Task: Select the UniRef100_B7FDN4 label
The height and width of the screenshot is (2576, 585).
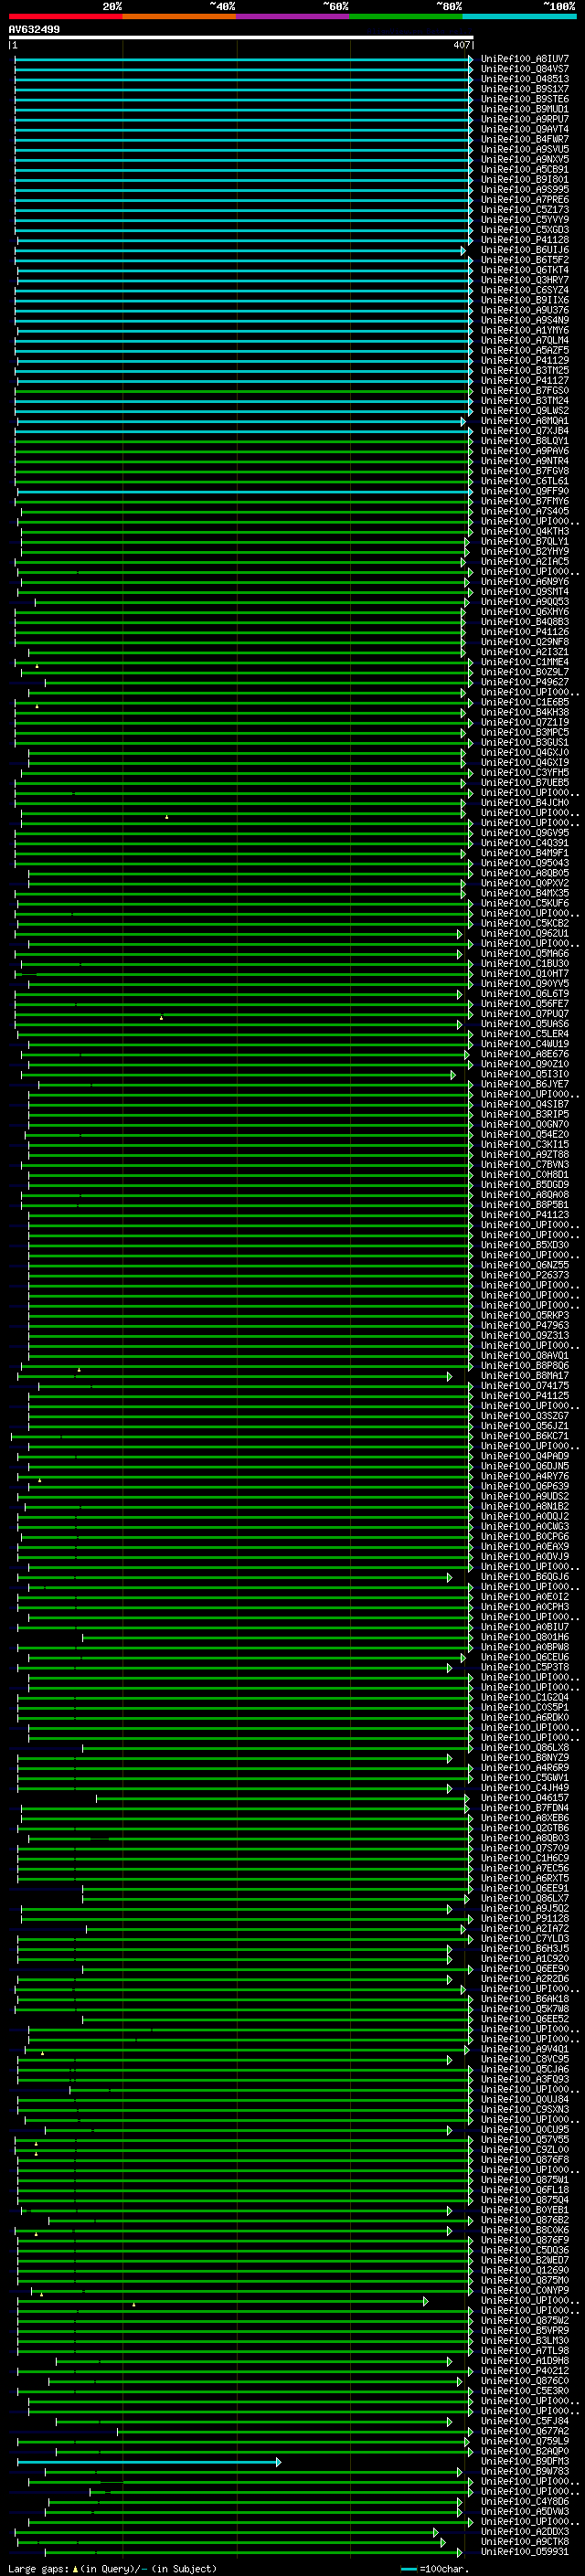Action: click(x=525, y=1809)
